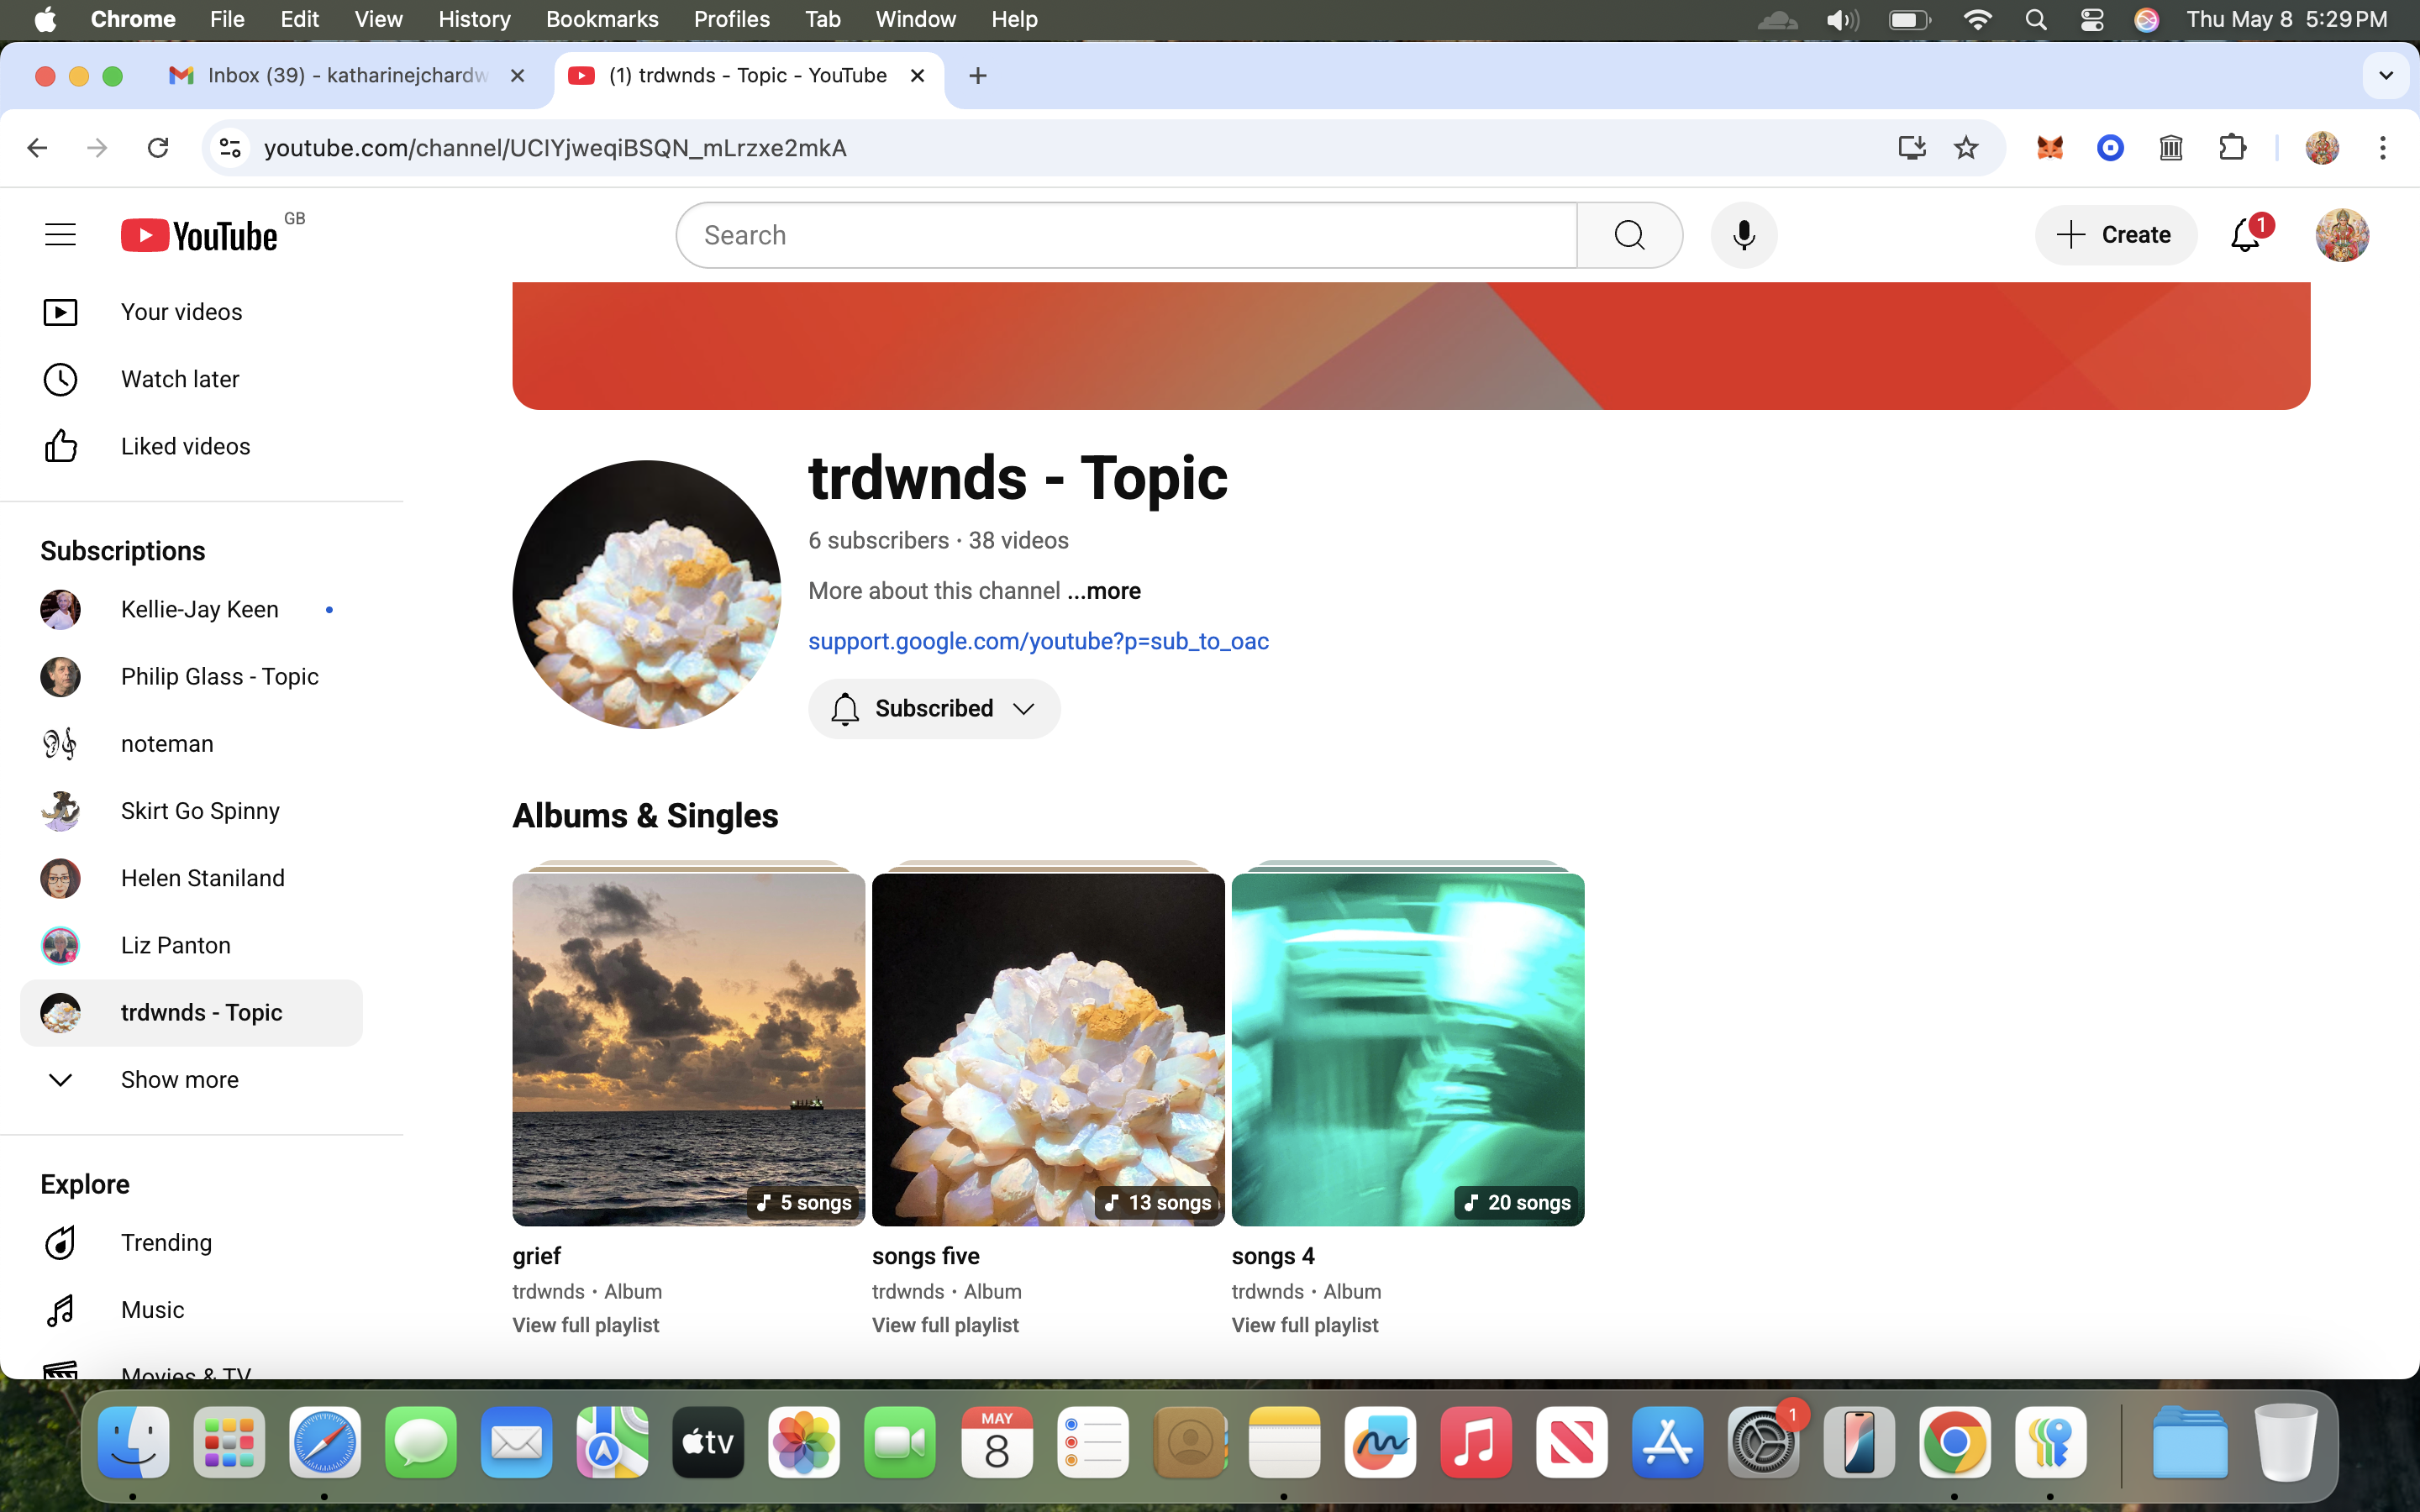Go back with the browser back arrow

38,148
